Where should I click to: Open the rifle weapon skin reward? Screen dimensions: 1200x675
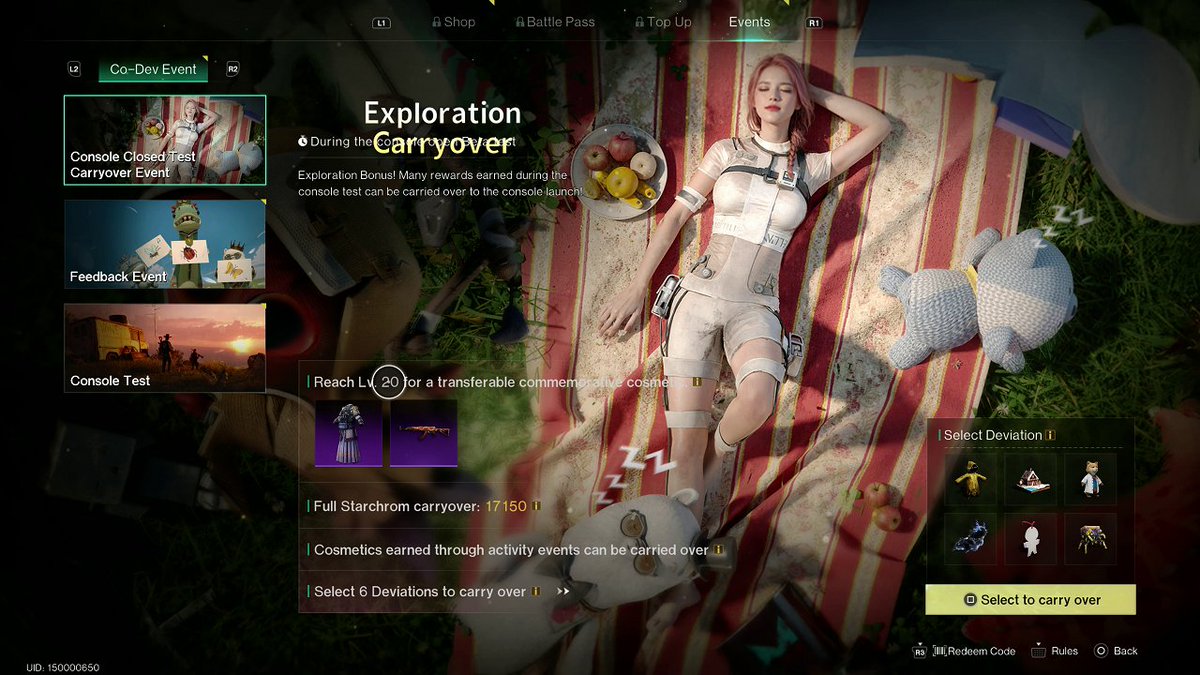(424, 433)
